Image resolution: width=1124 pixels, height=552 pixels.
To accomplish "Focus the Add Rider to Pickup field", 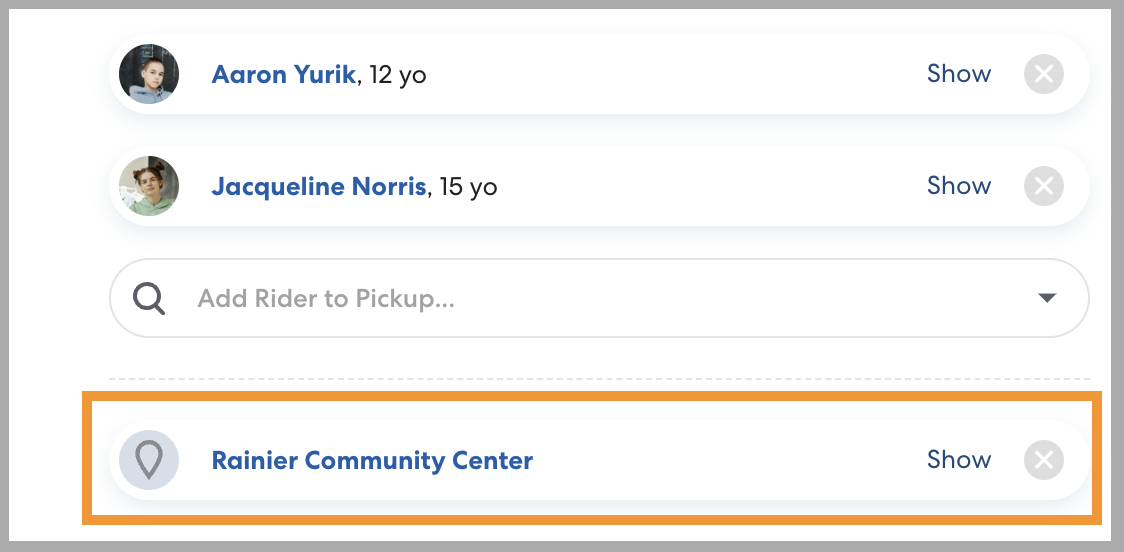I will [500, 298].
